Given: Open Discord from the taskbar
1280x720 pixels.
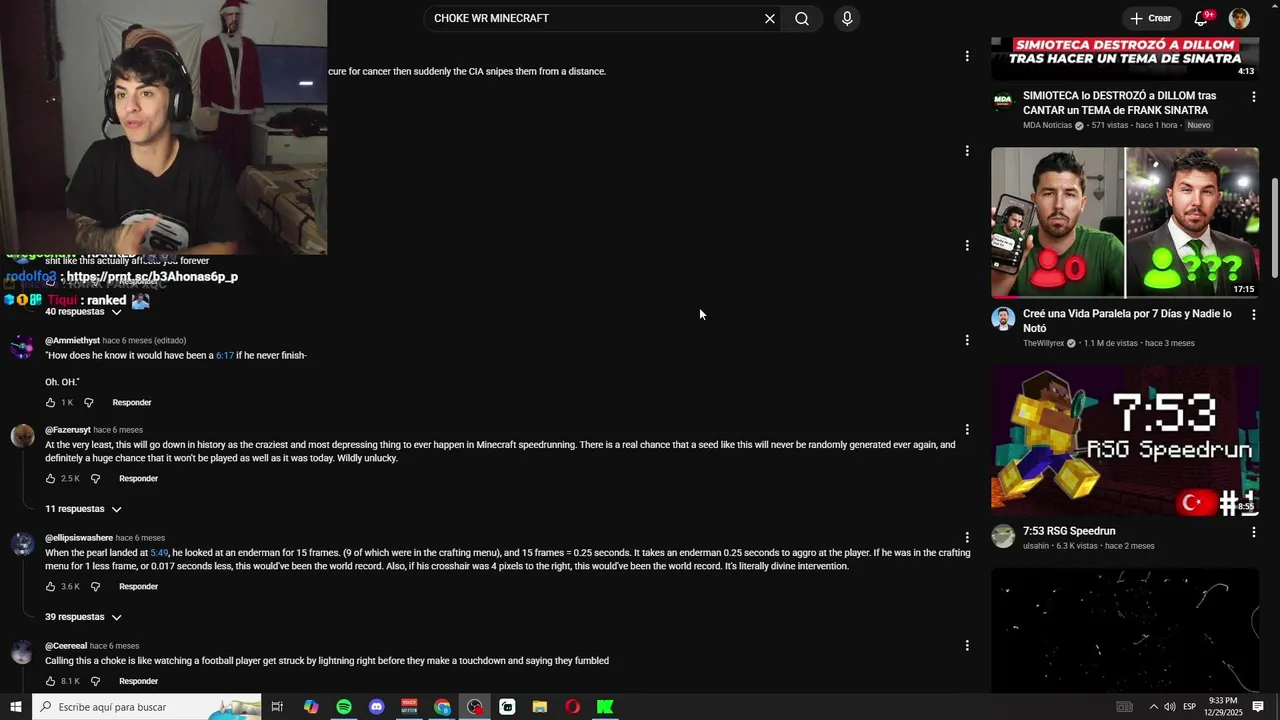Looking at the screenshot, I should tap(376, 707).
